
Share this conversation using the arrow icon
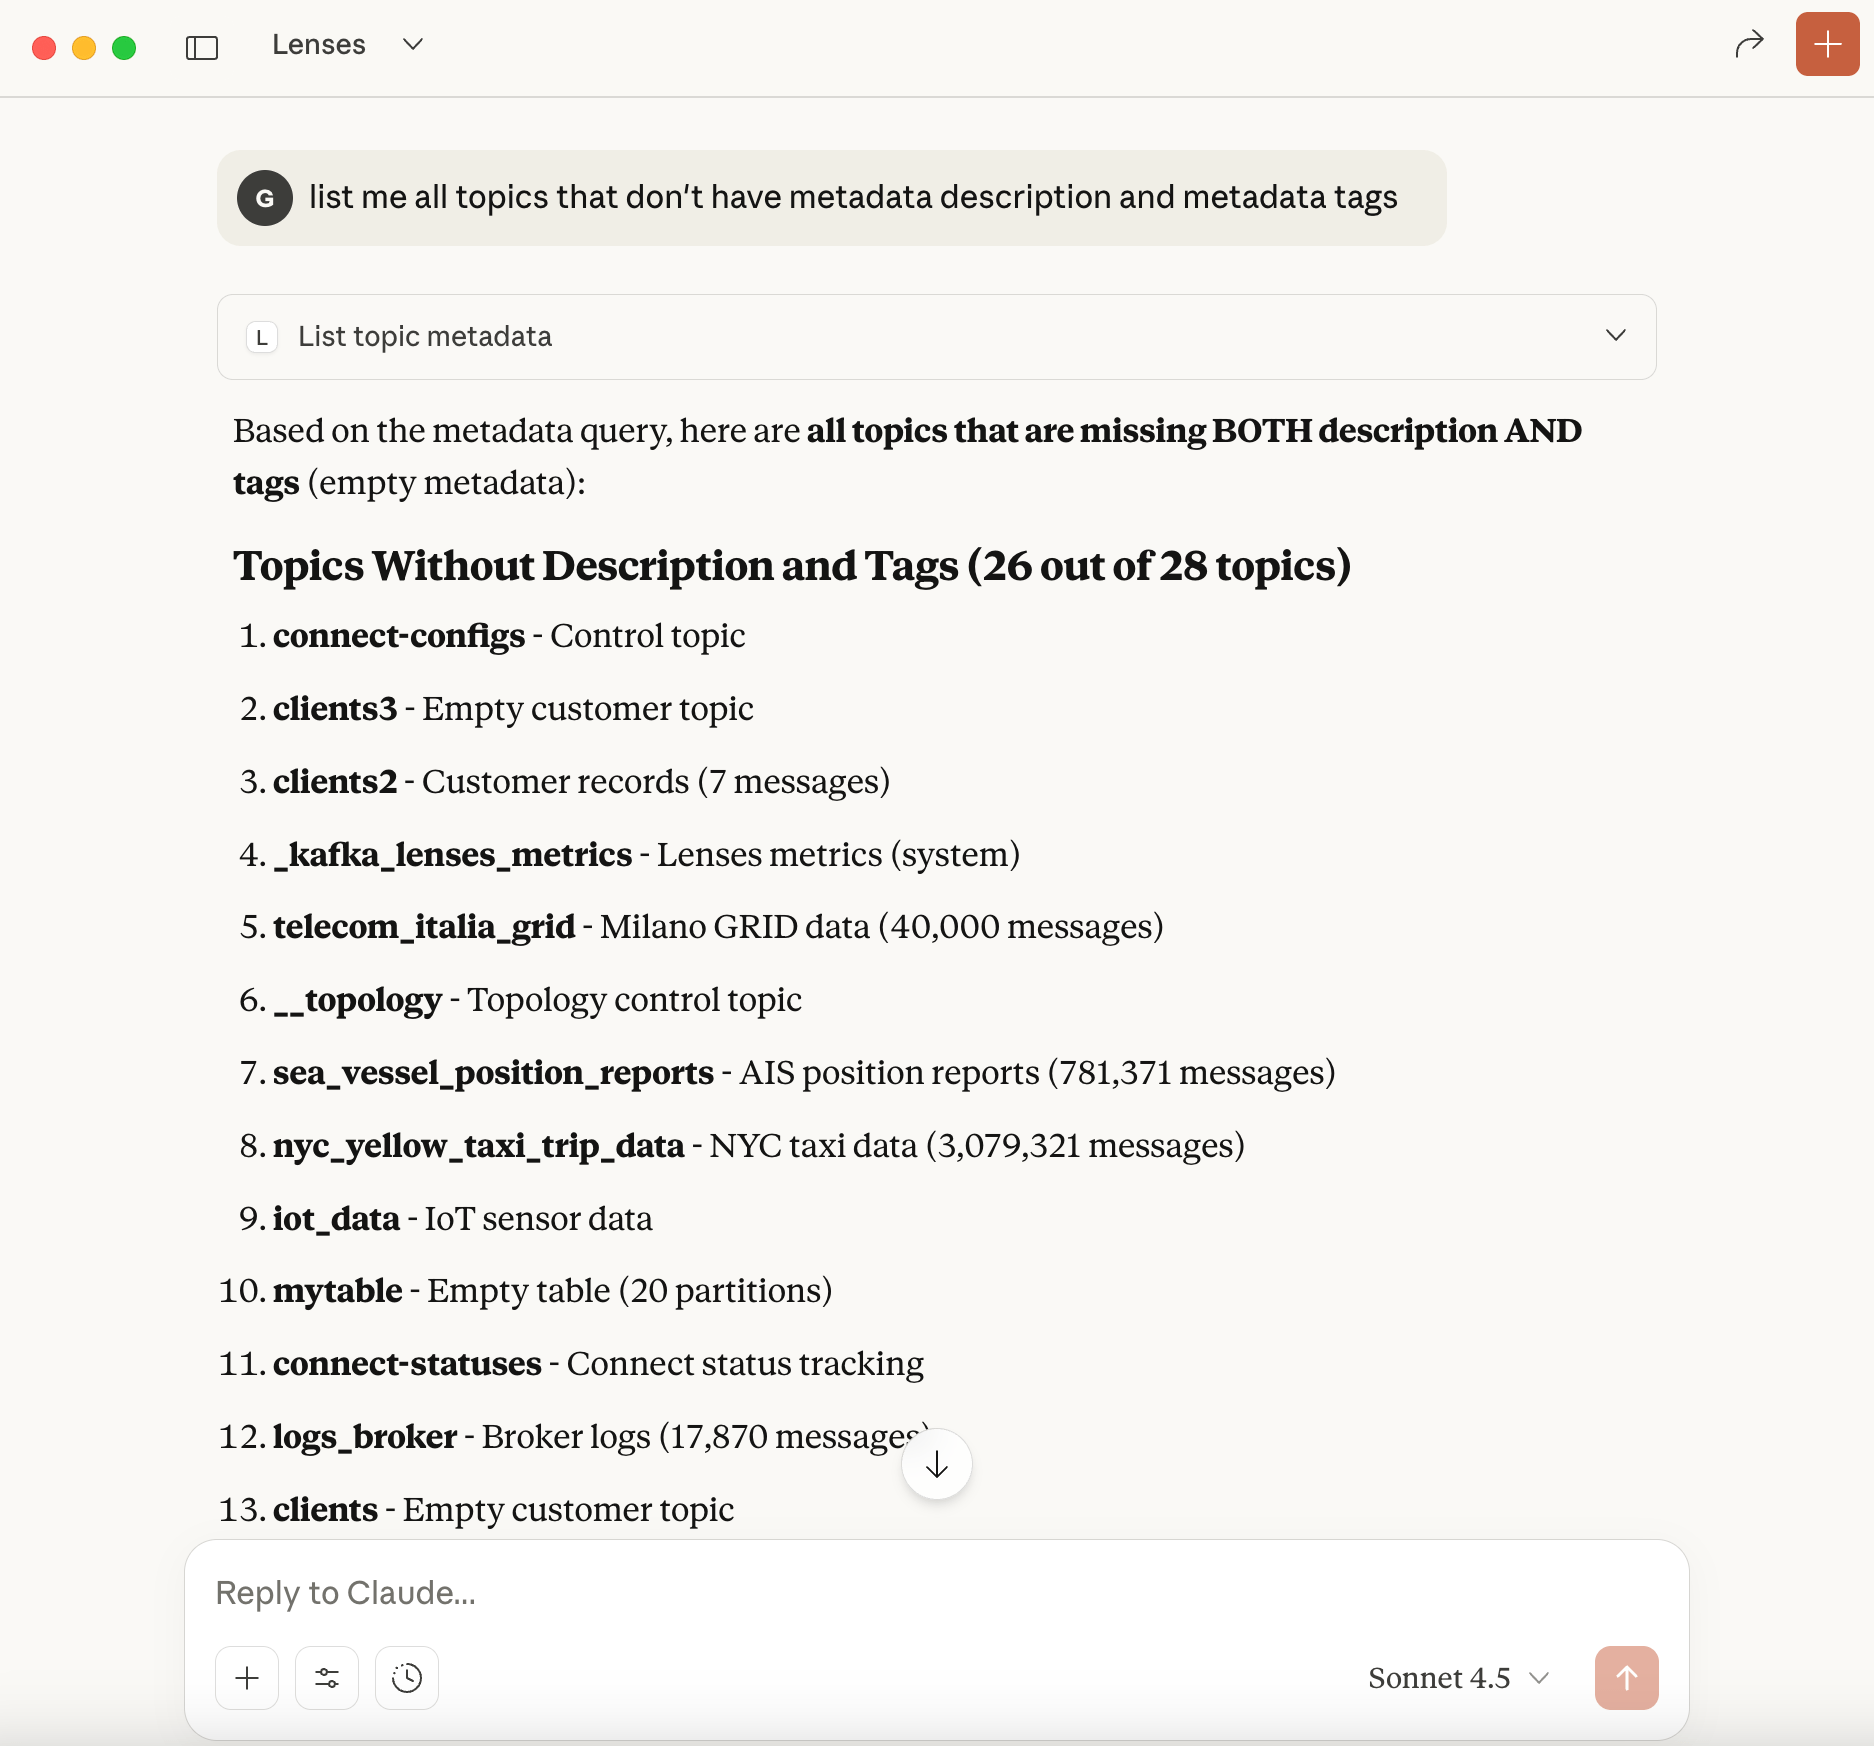[x=1749, y=44]
